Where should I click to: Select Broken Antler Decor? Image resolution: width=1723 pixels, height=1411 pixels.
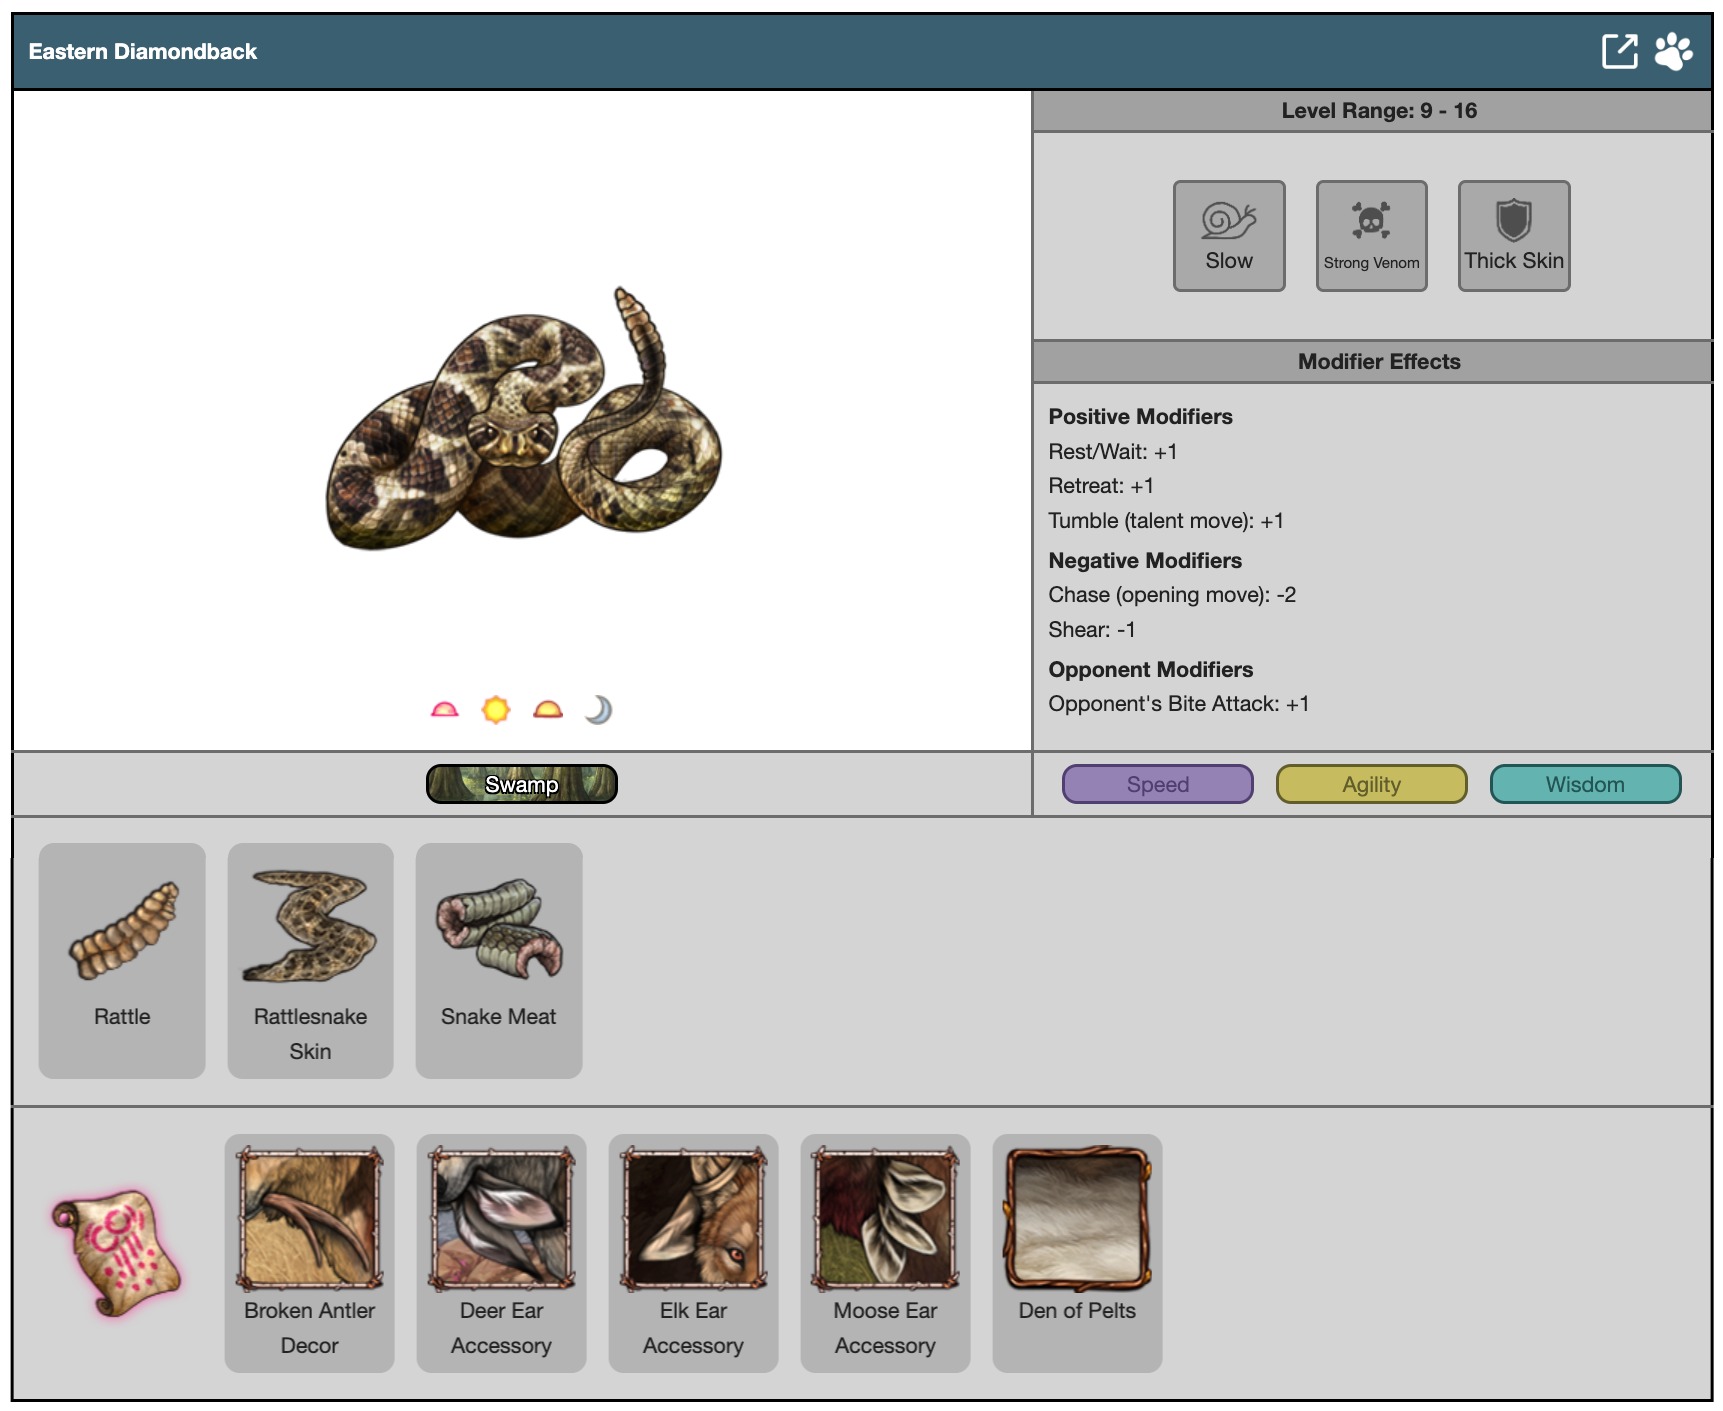pyautogui.click(x=309, y=1252)
